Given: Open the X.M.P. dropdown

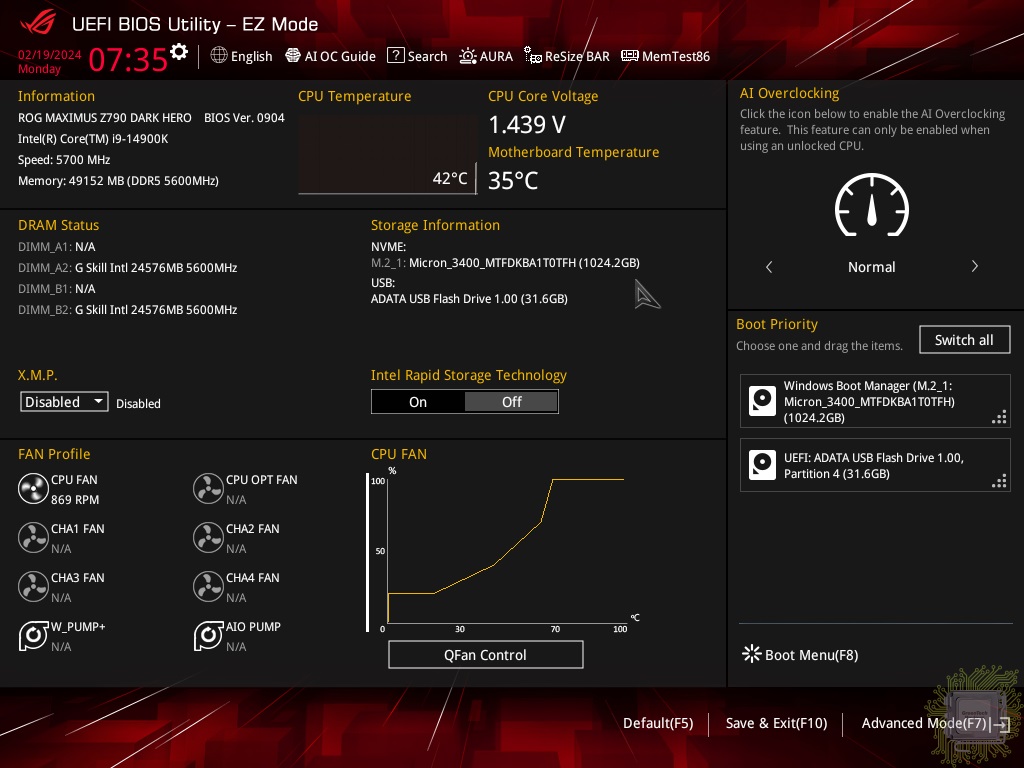Looking at the screenshot, I should [x=65, y=402].
